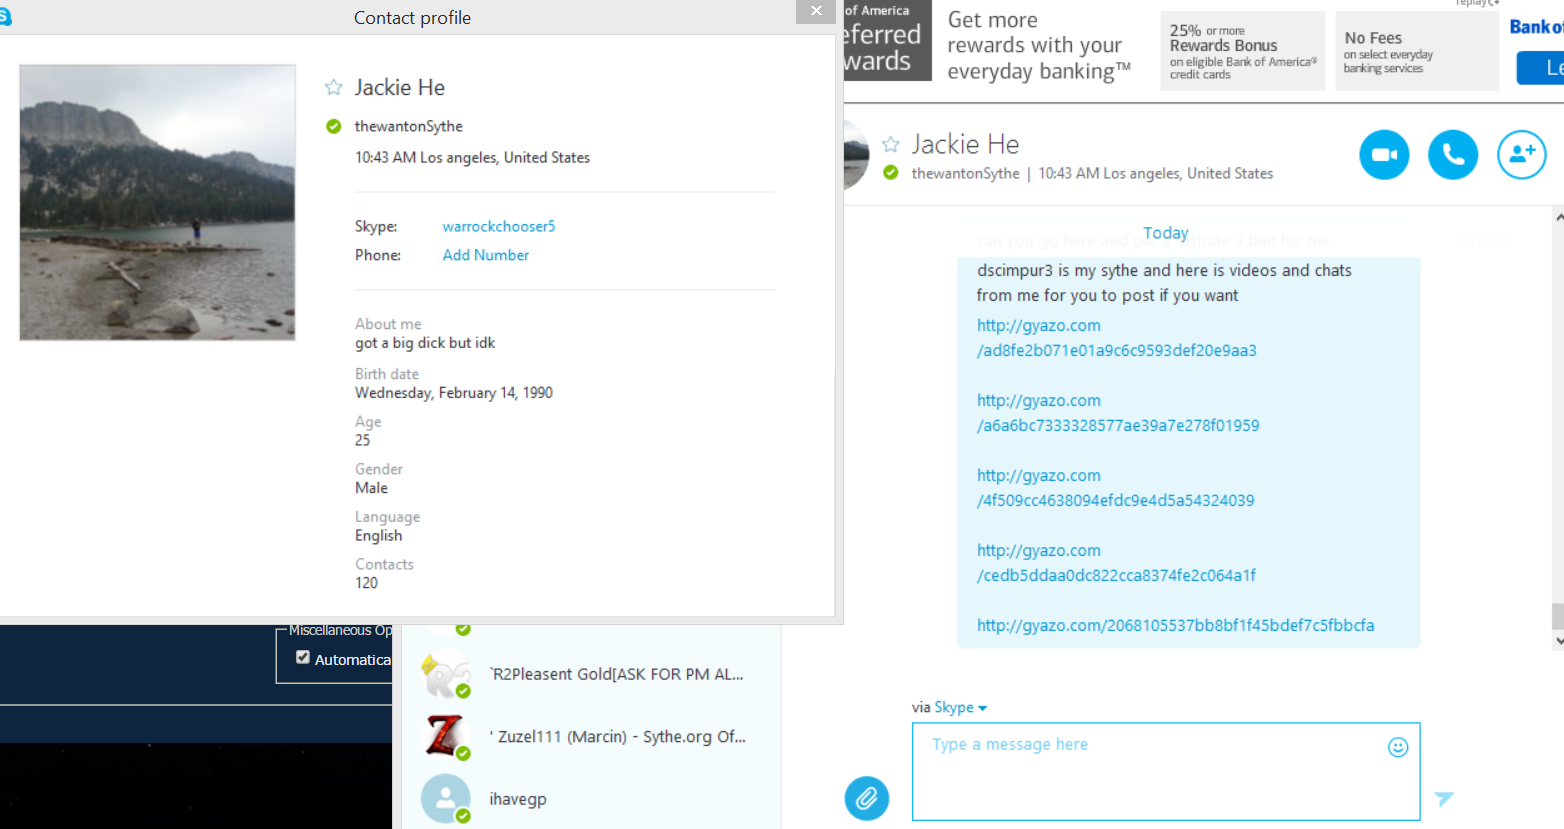Image resolution: width=1564 pixels, height=829 pixels.
Task: Toggle the Automatically checkbox under Miscellaneous Options
Action: [x=303, y=657]
